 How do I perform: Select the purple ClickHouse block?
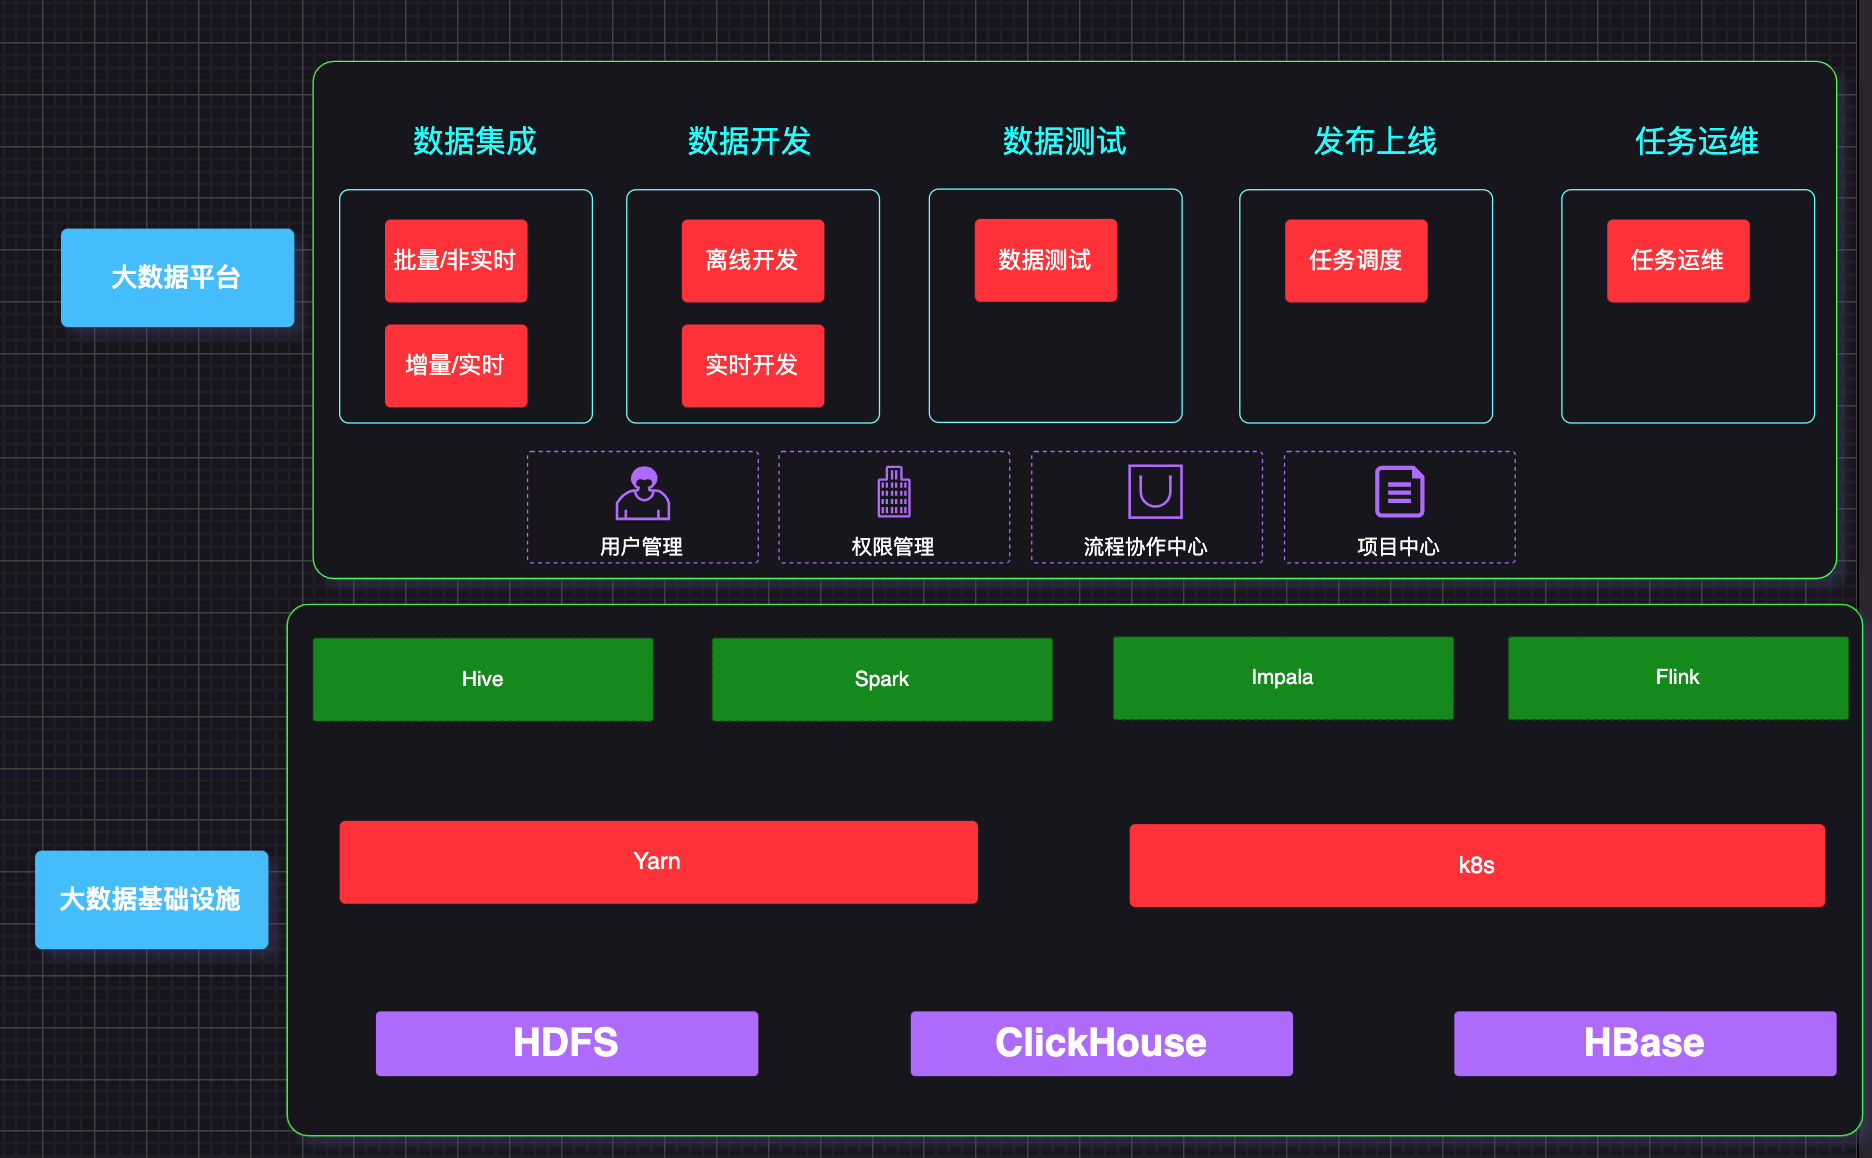[x=1102, y=1044]
